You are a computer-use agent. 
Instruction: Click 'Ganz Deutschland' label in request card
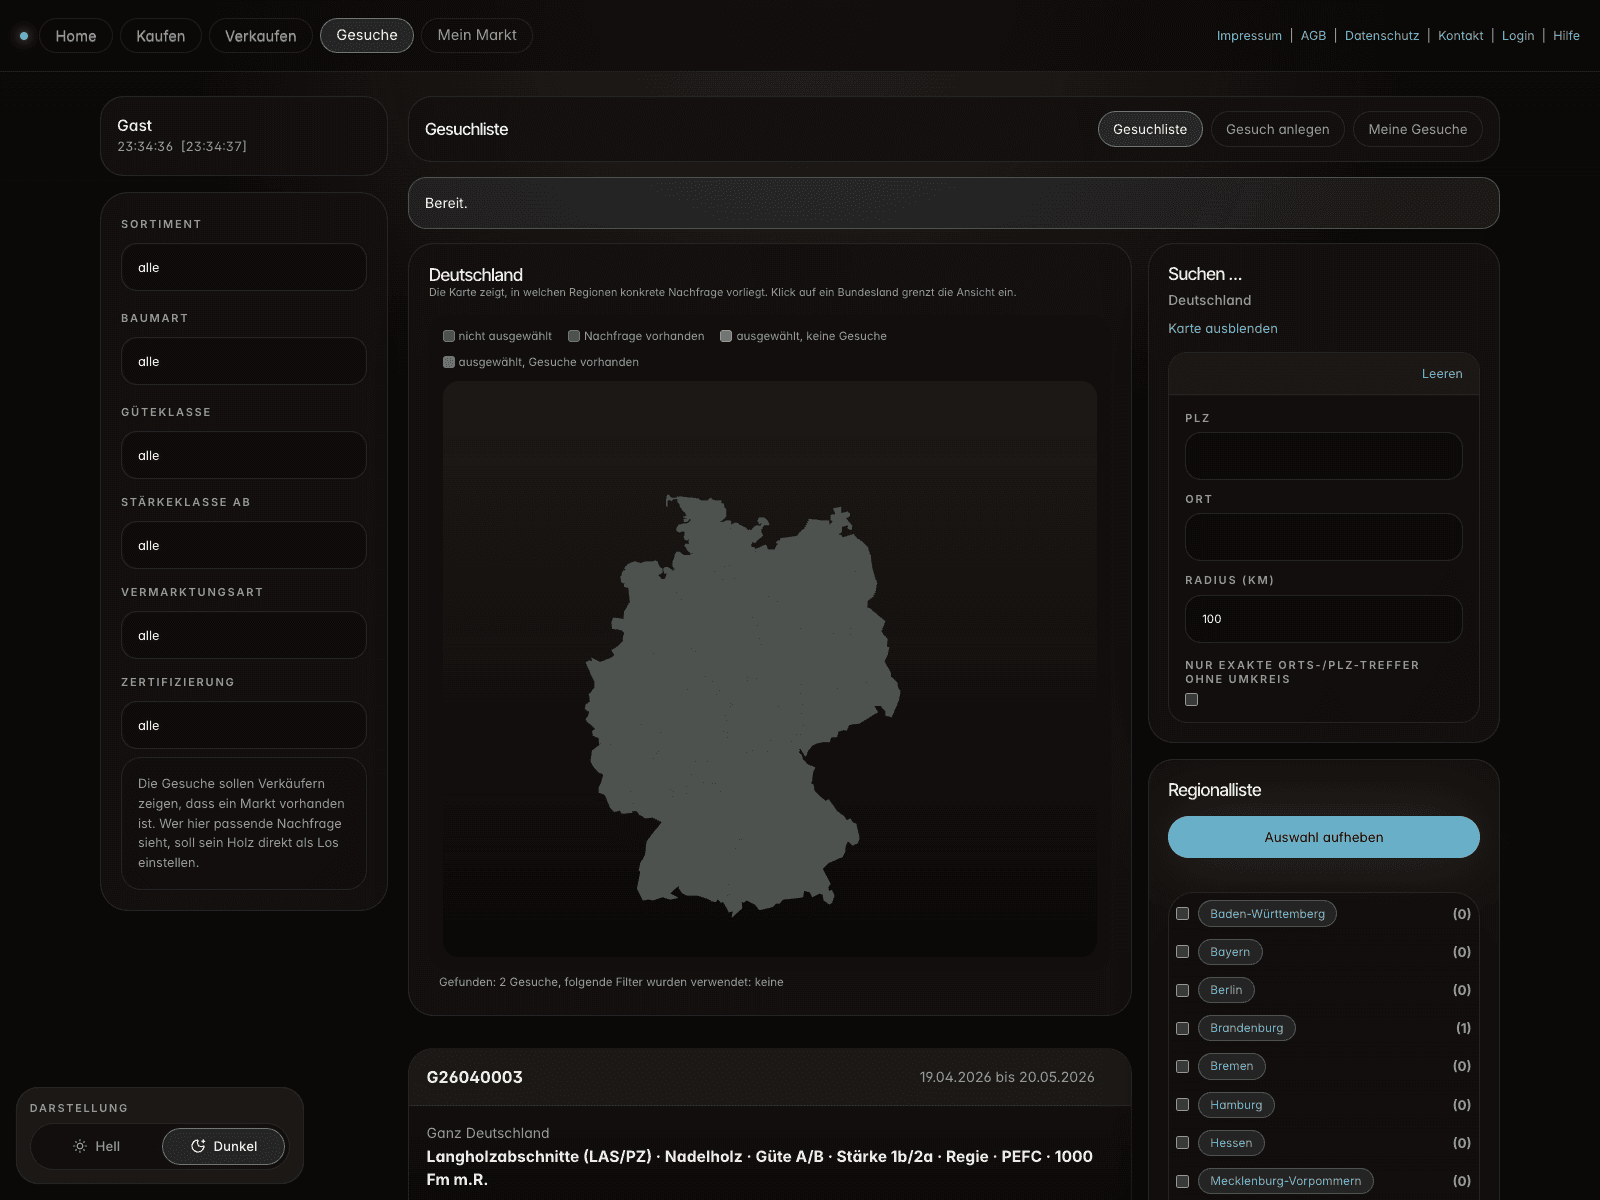point(488,1133)
